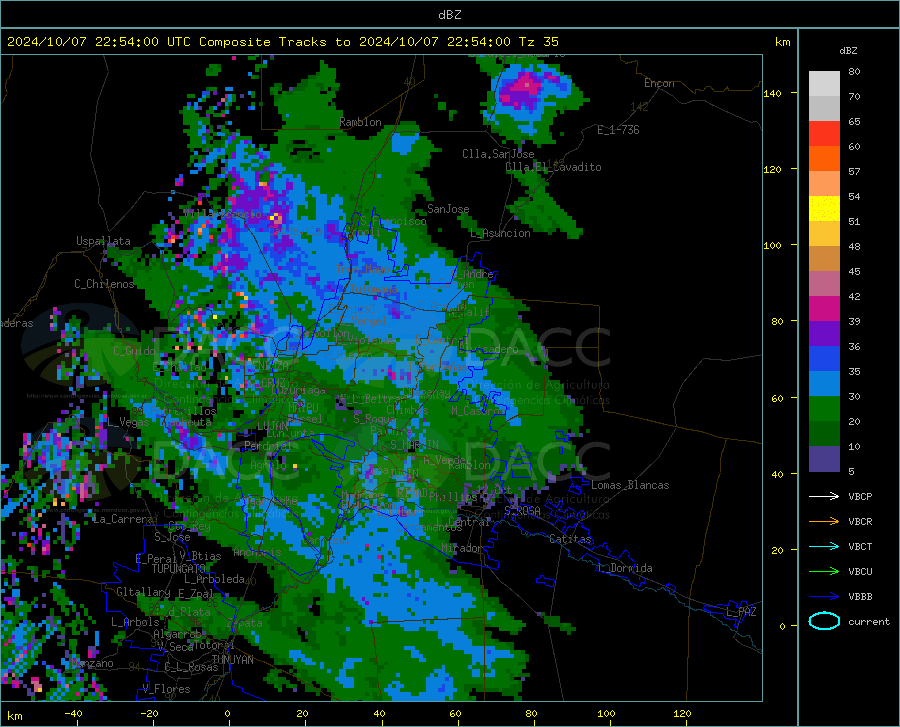Select the violet purple swatch in the legend
The width and height of the screenshot is (900, 727).
(x=824, y=333)
